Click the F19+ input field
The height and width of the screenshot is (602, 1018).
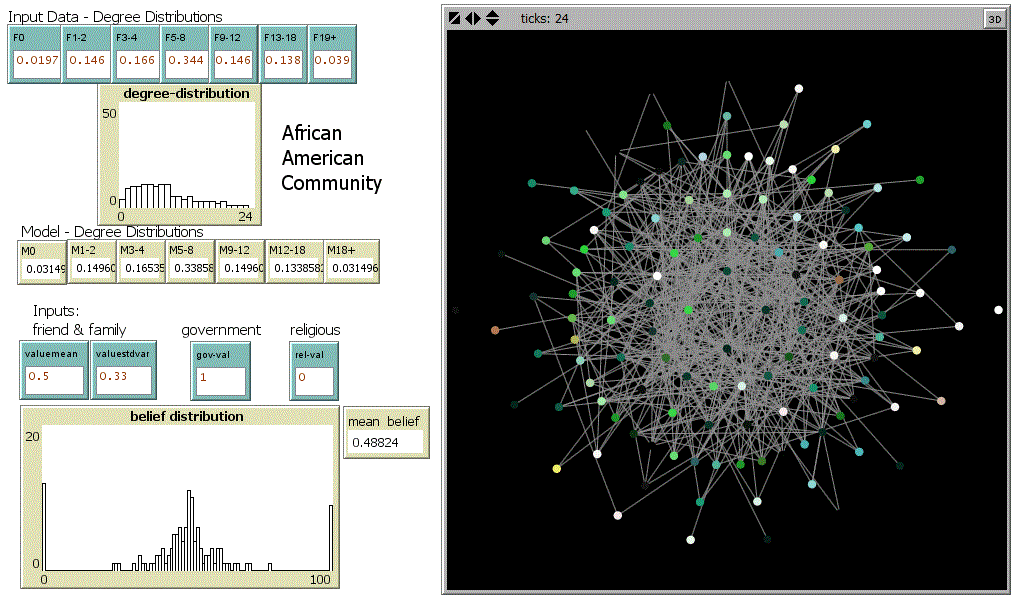pyautogui.click(x=333, y=62)
